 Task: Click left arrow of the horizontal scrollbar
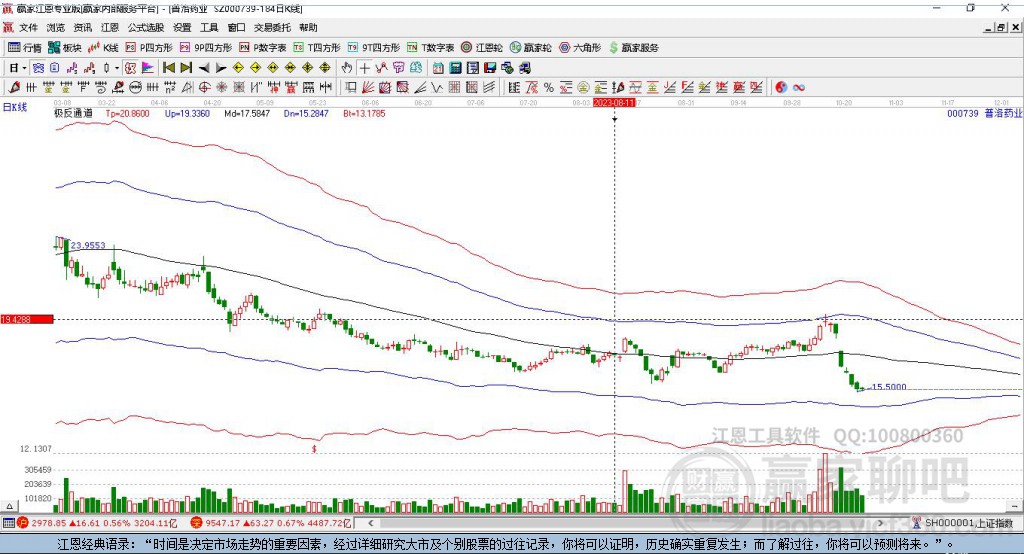coord(371,523)
